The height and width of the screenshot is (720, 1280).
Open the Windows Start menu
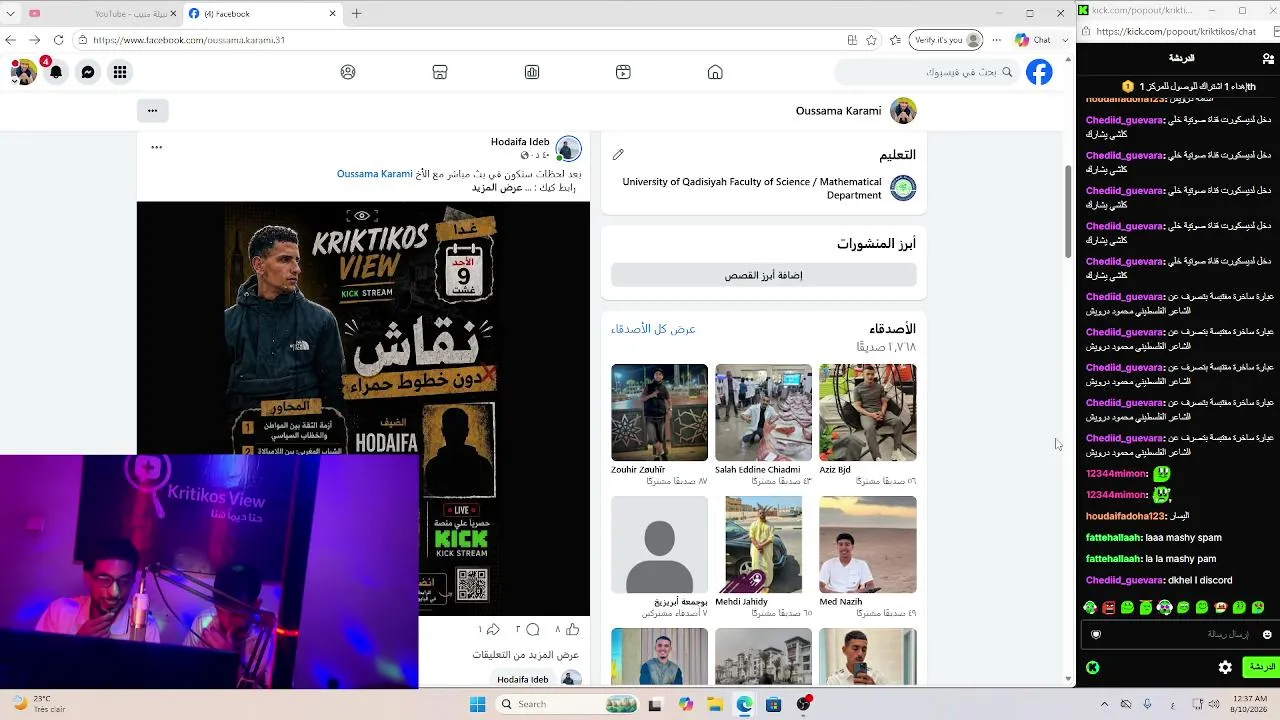[478, 704]
